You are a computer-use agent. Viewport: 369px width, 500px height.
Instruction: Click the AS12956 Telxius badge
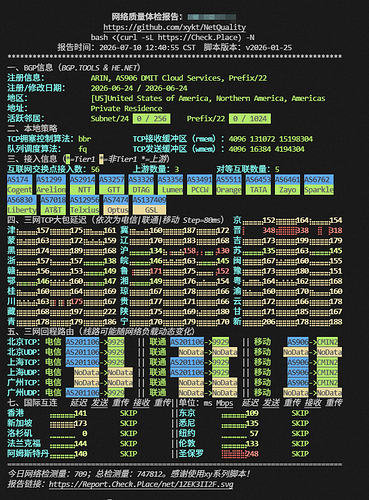point(85,205)
